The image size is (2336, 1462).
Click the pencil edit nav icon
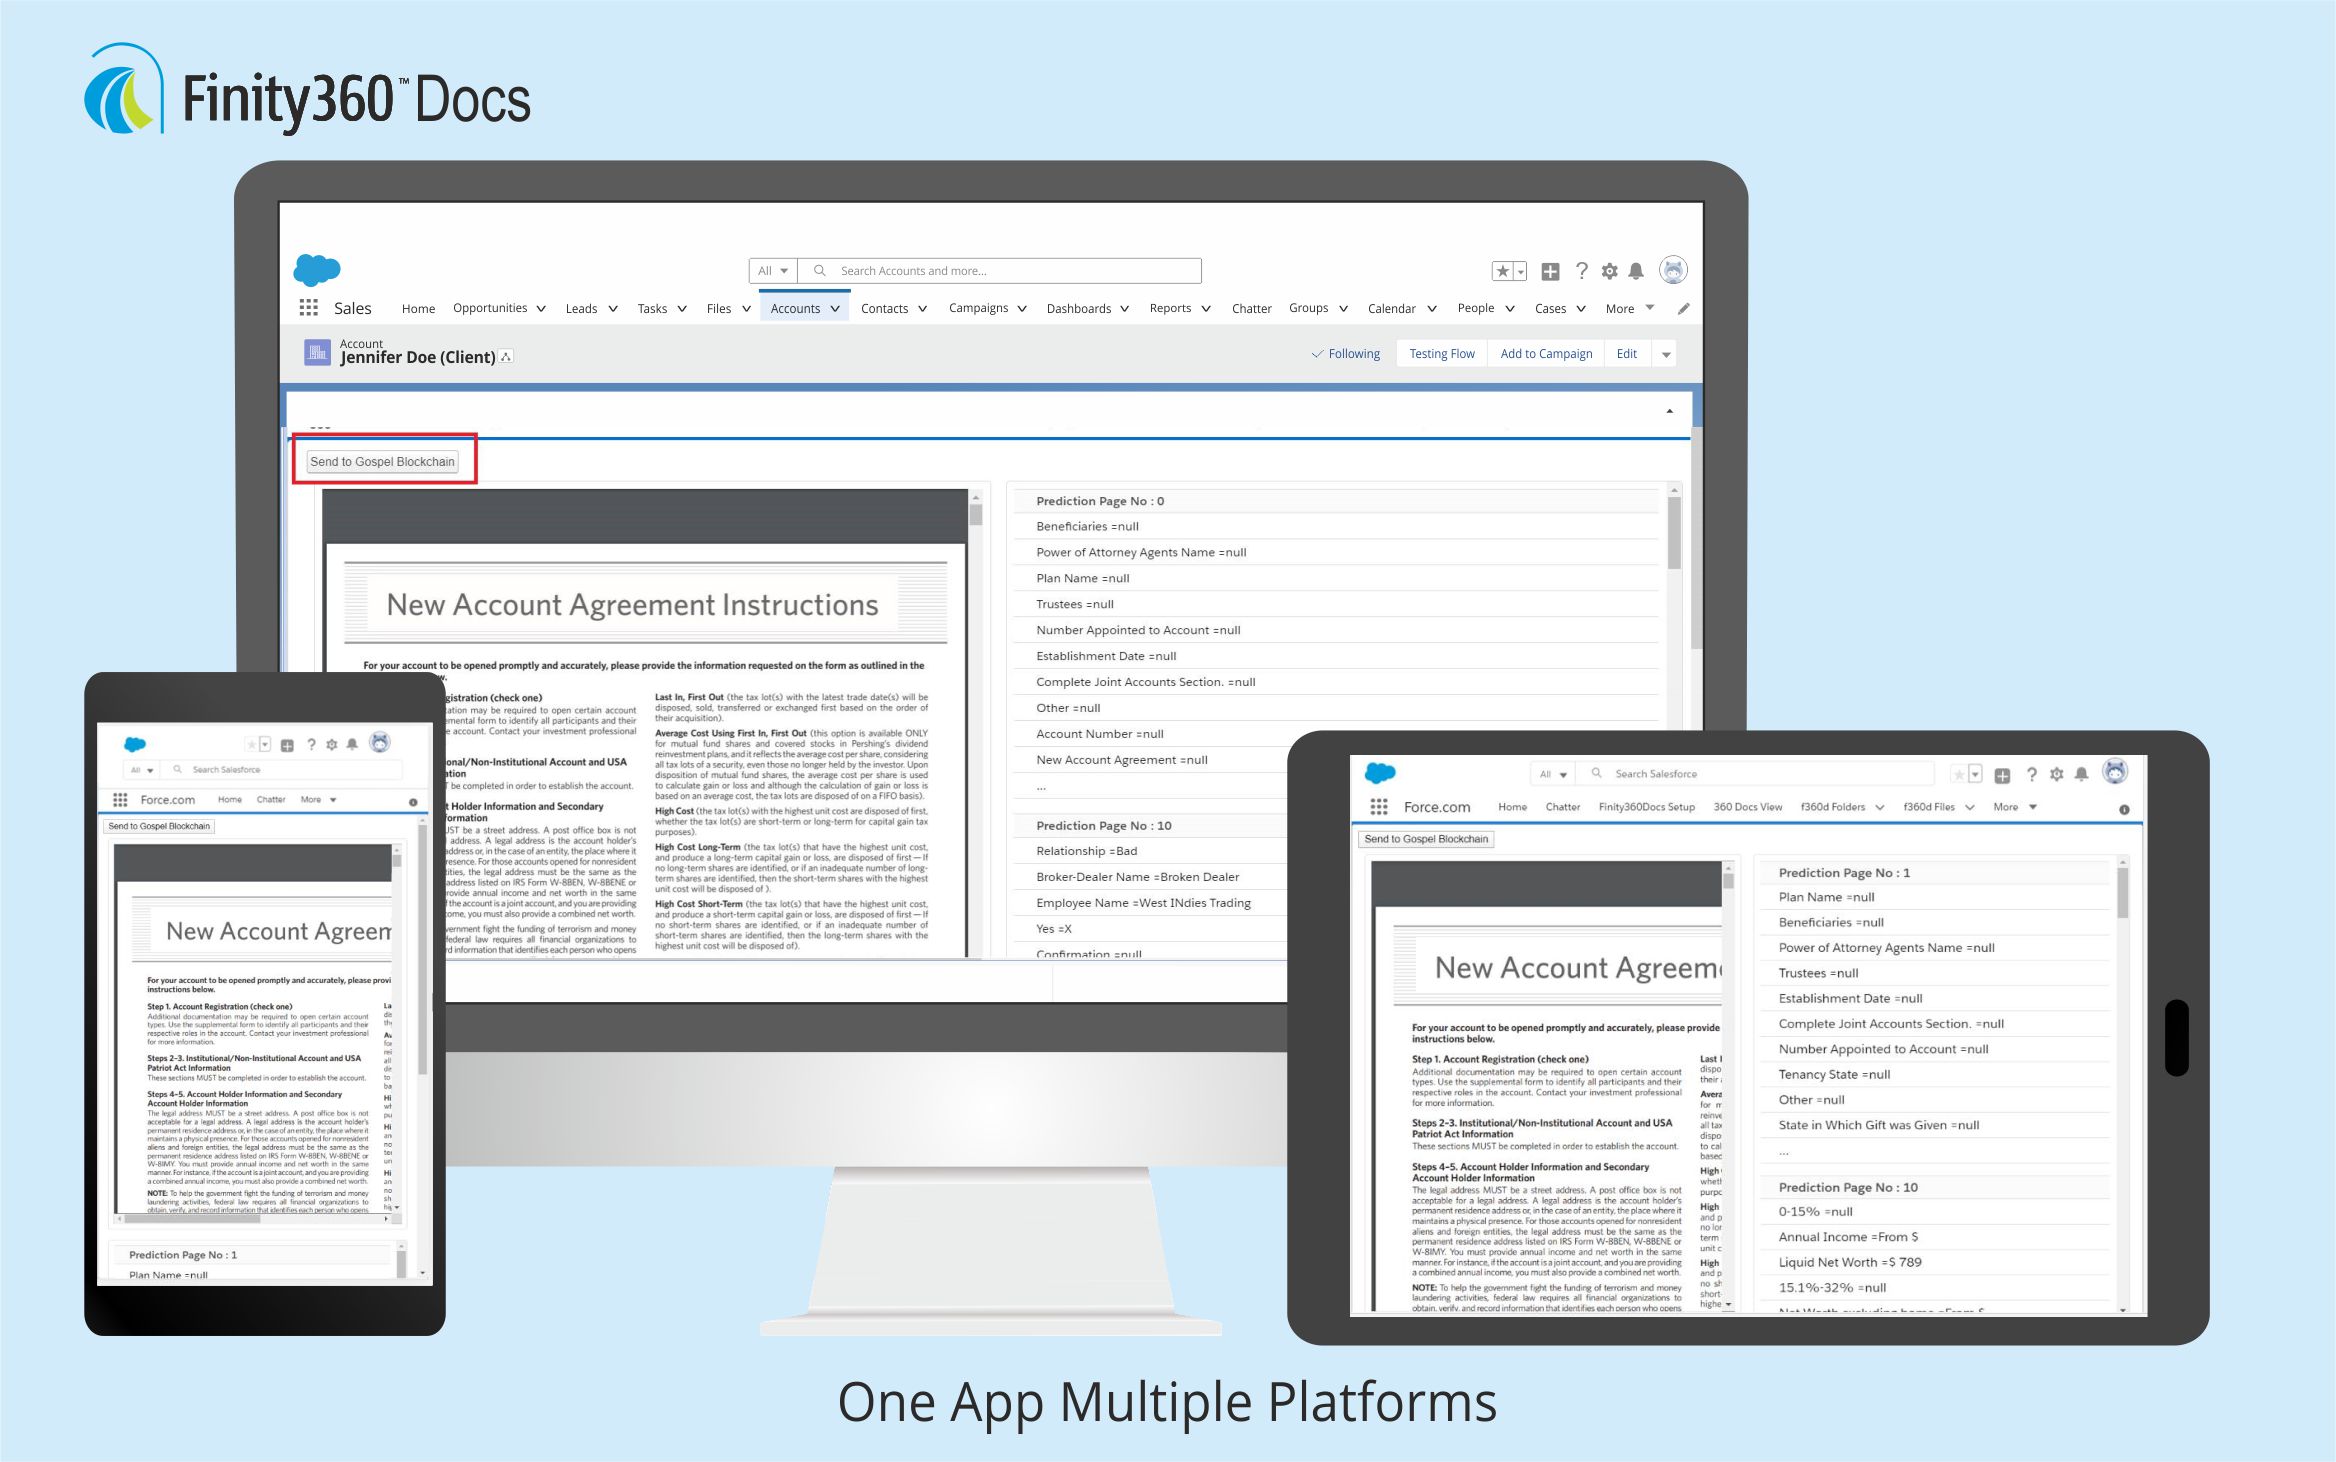click(x=1684, y=309)
